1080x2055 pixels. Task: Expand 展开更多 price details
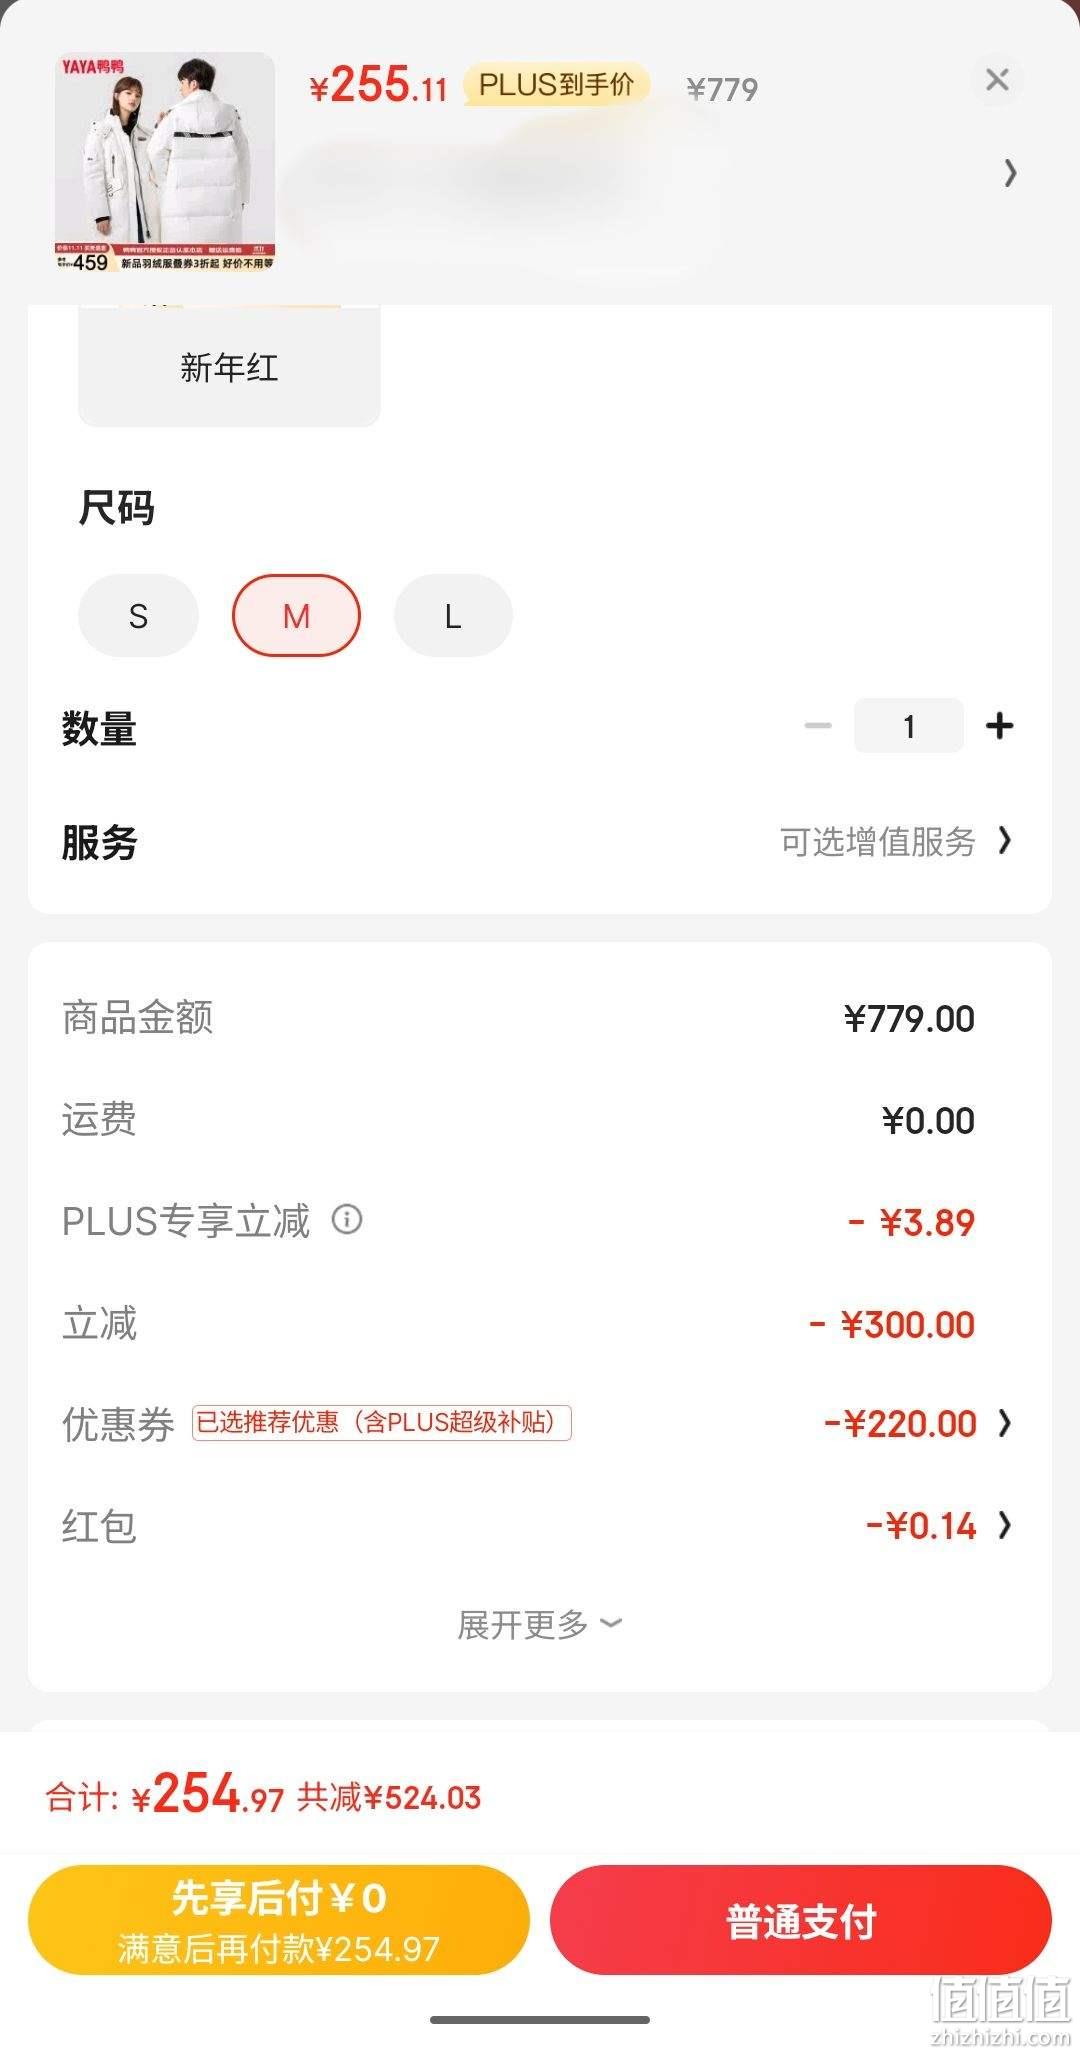540,1625
